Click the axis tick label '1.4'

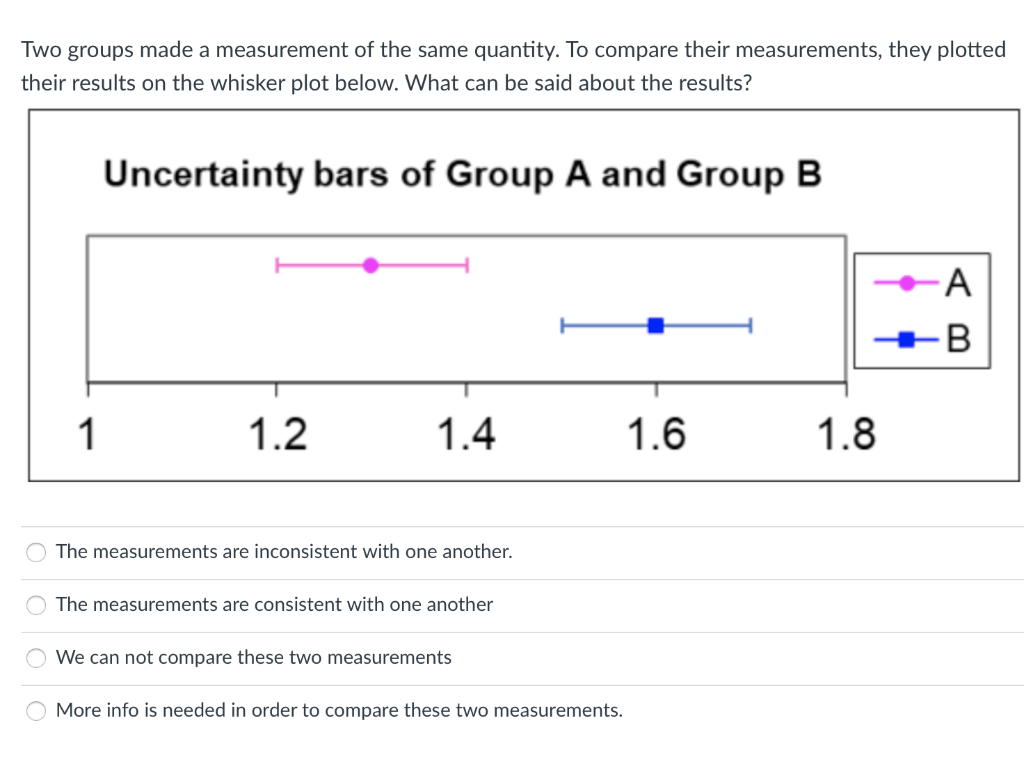(x=466, y=431)
